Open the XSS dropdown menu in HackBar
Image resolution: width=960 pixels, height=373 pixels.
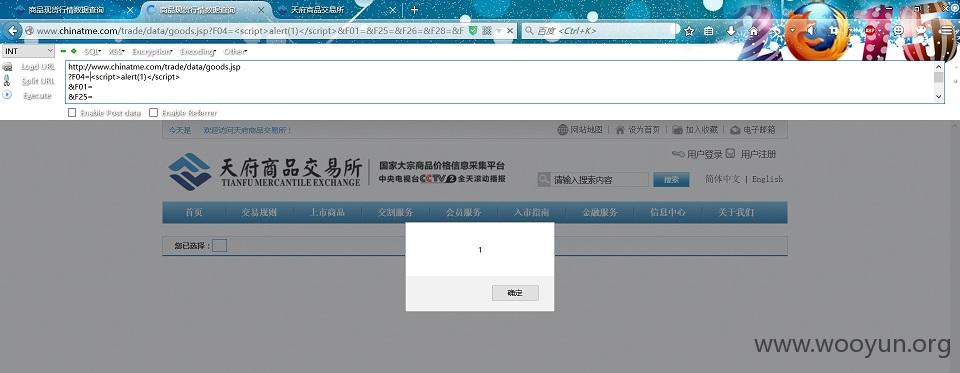coord(116,51)
